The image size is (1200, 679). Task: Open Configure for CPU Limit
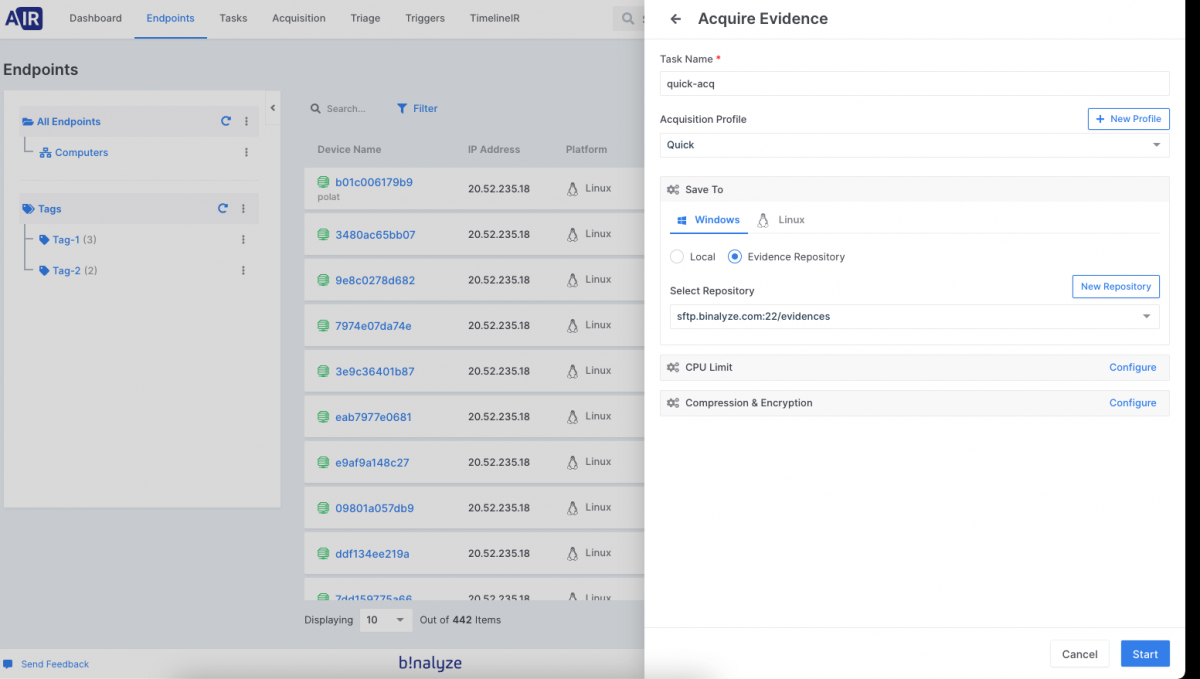coord(1132,367)
